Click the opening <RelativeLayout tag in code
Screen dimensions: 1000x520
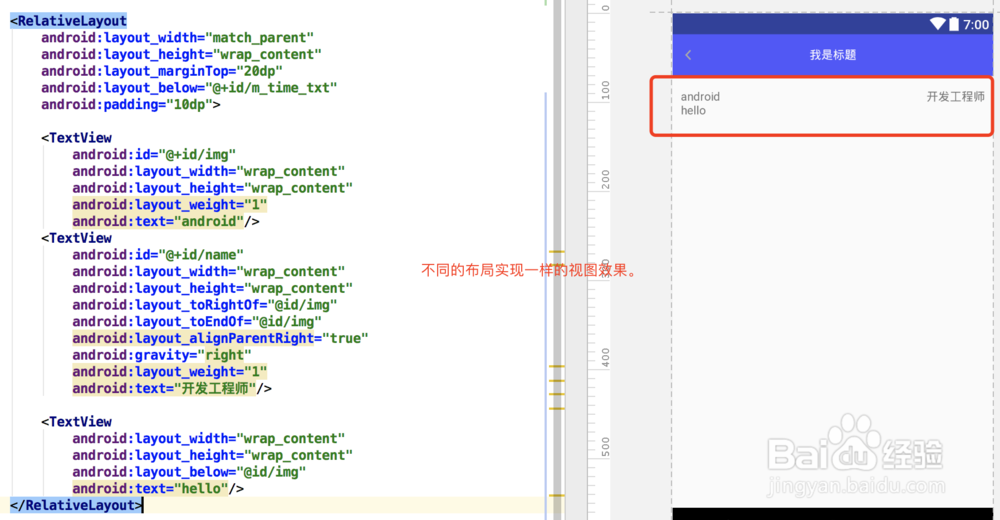point(68,21)
